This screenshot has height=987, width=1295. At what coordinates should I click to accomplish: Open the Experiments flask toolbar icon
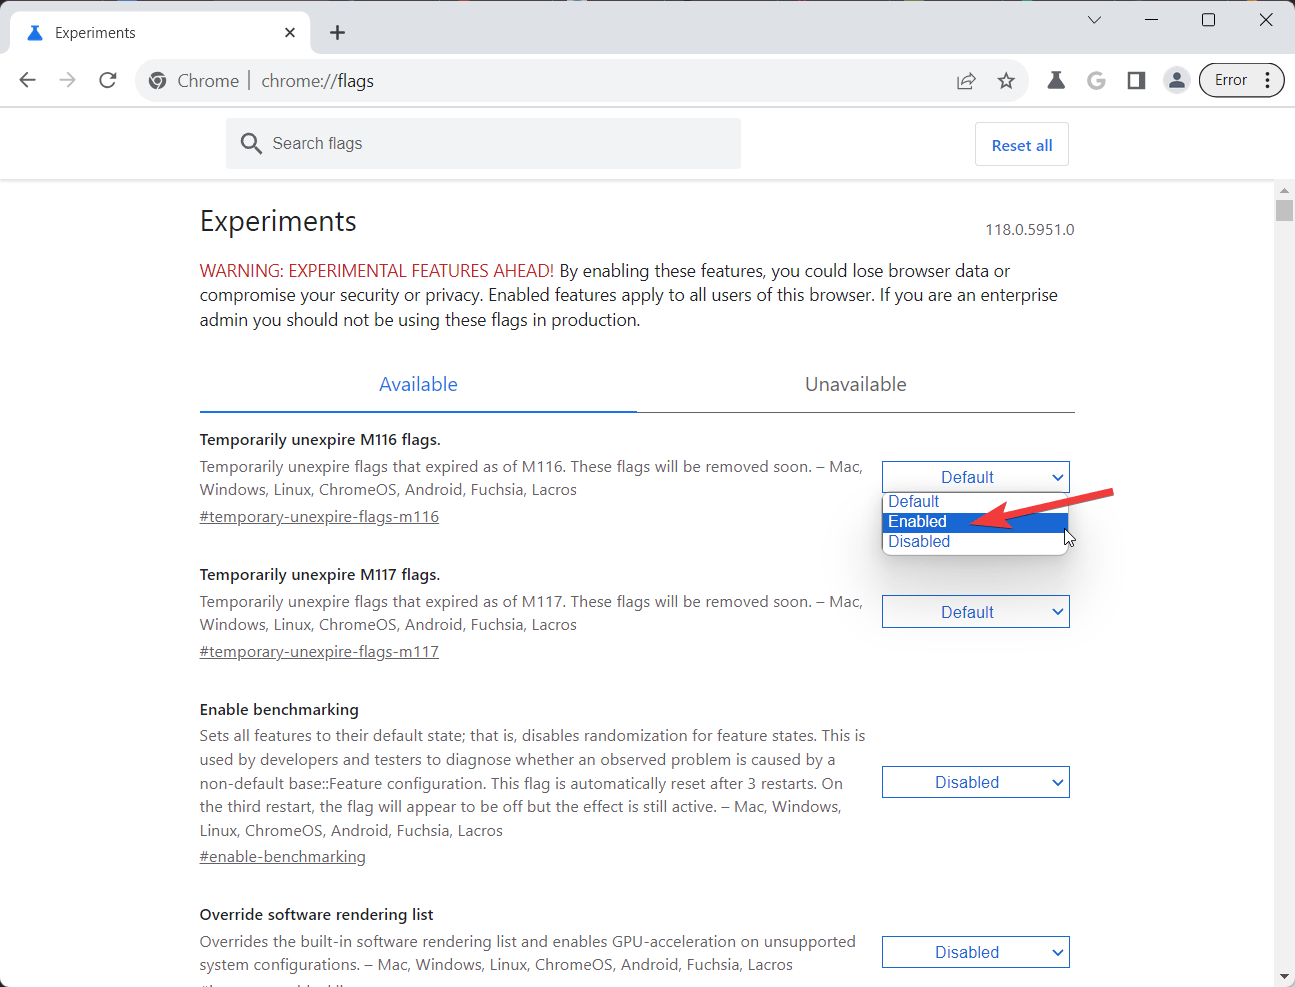[1056, 80]
